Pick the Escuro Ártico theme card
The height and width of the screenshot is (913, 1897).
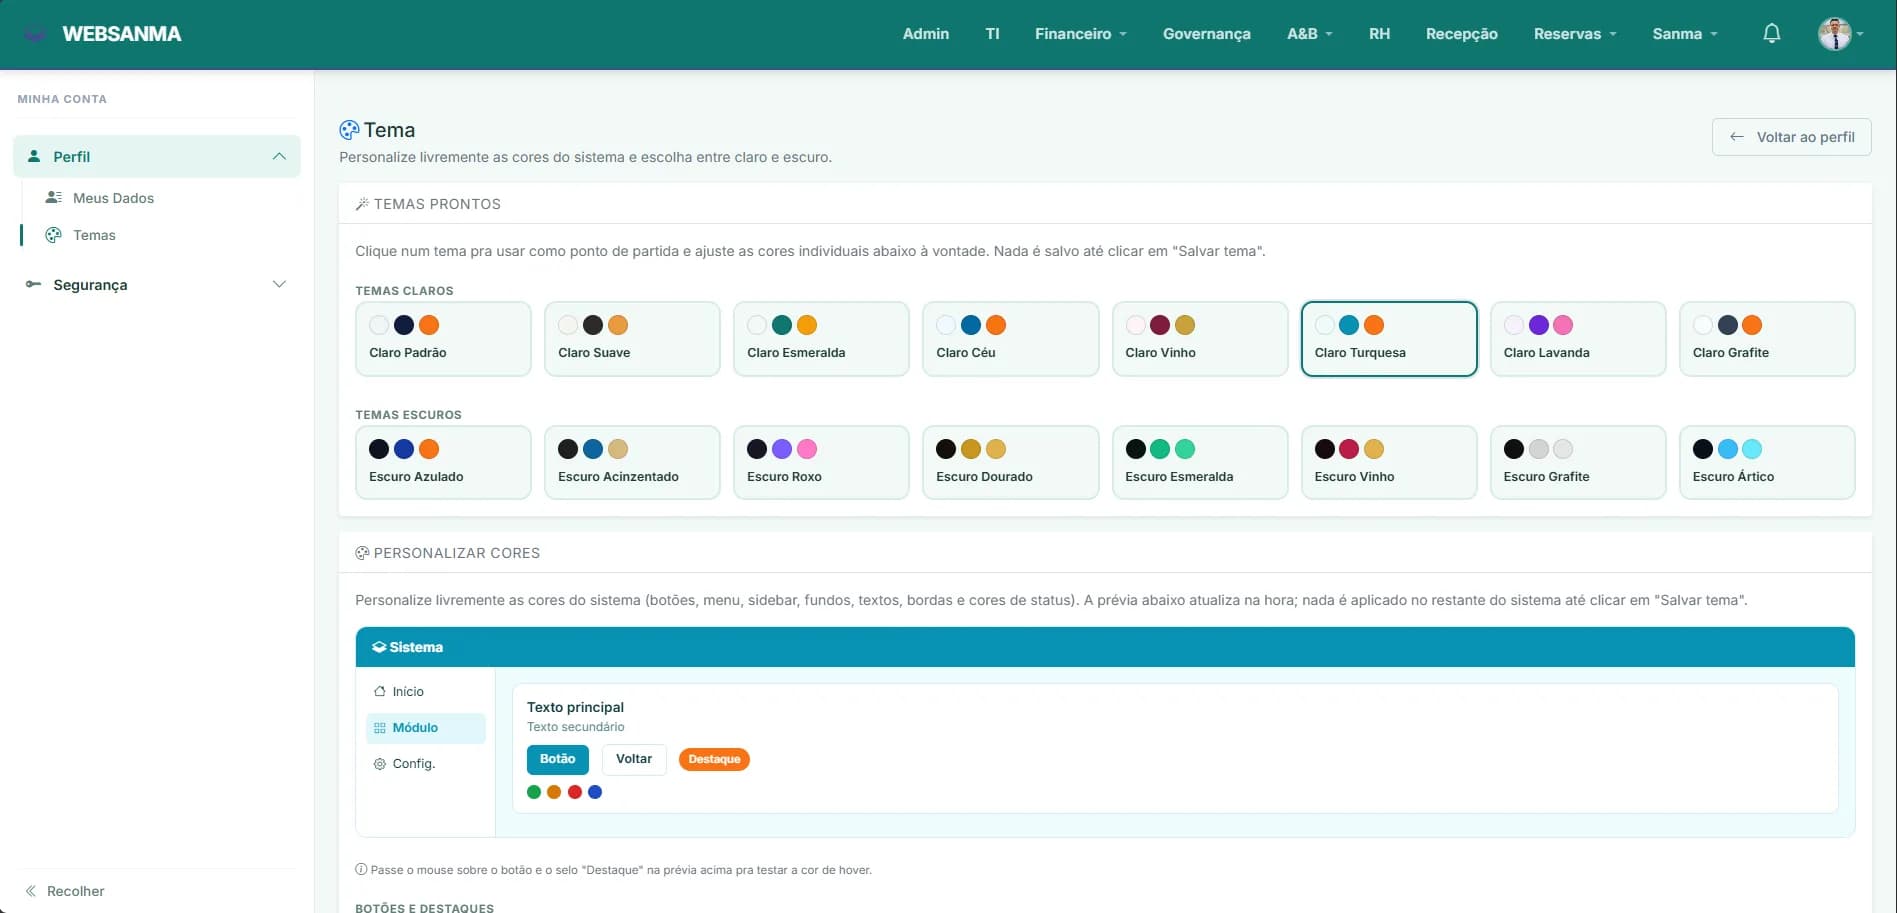1767,463
